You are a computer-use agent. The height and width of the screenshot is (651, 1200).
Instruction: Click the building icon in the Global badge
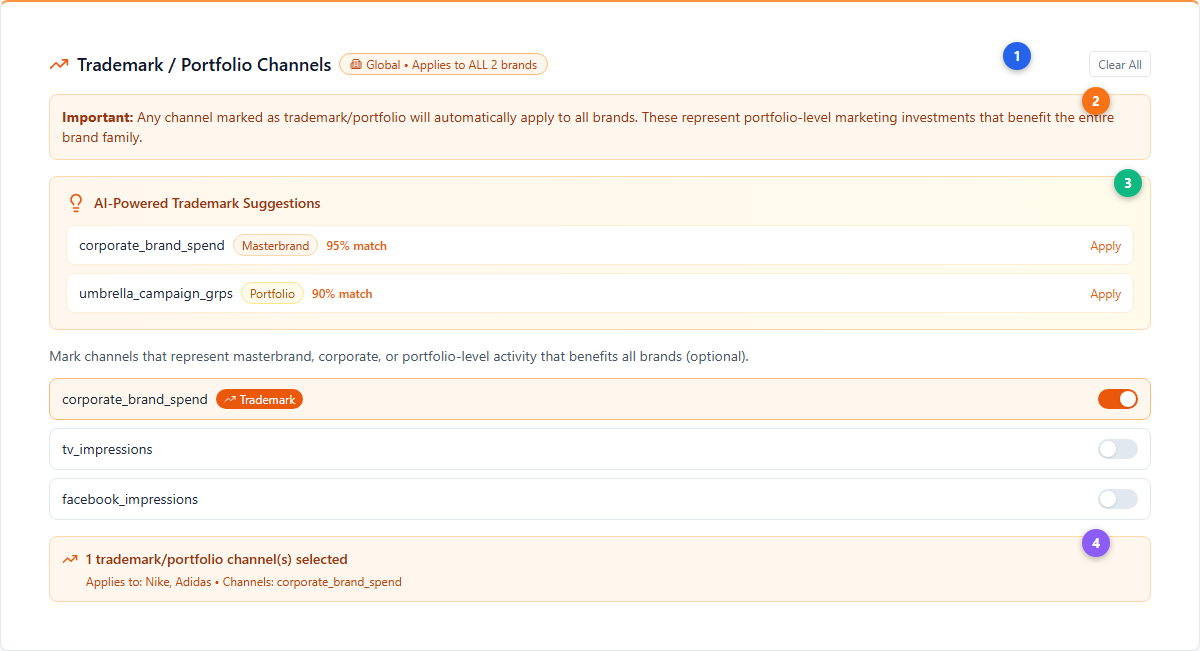[355, 65]
